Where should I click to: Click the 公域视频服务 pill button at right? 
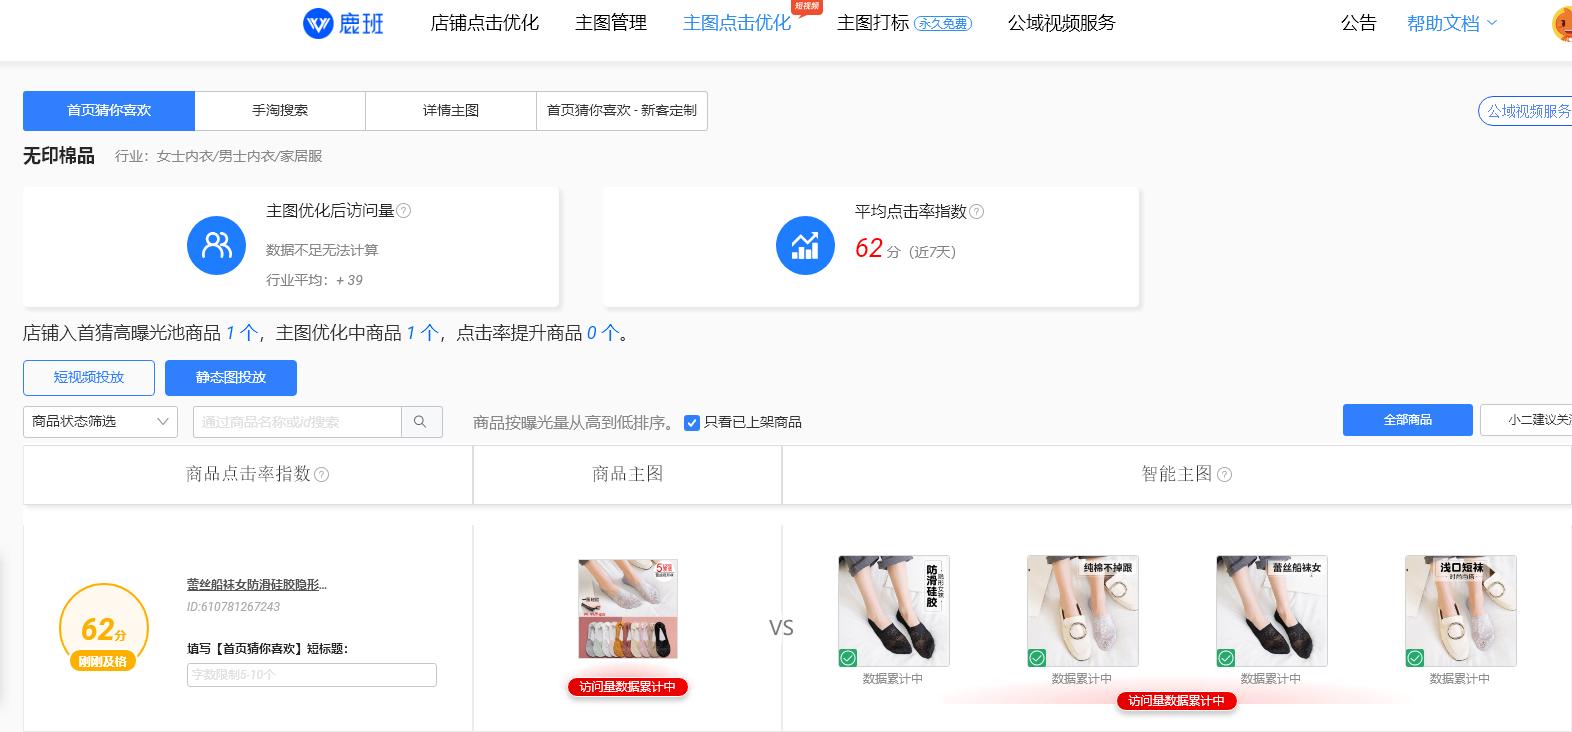tap(1525, 111)
